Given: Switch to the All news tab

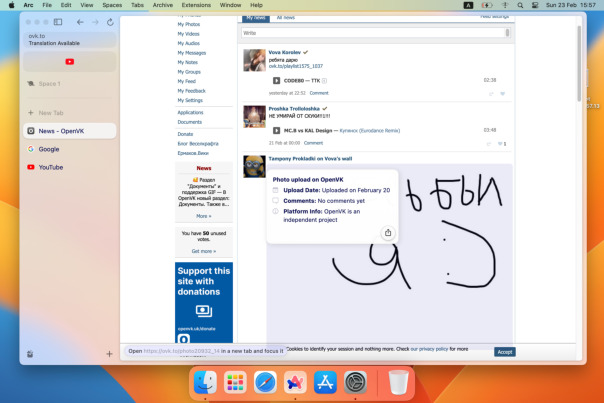Looking at the screenshot, I should 285,18.
